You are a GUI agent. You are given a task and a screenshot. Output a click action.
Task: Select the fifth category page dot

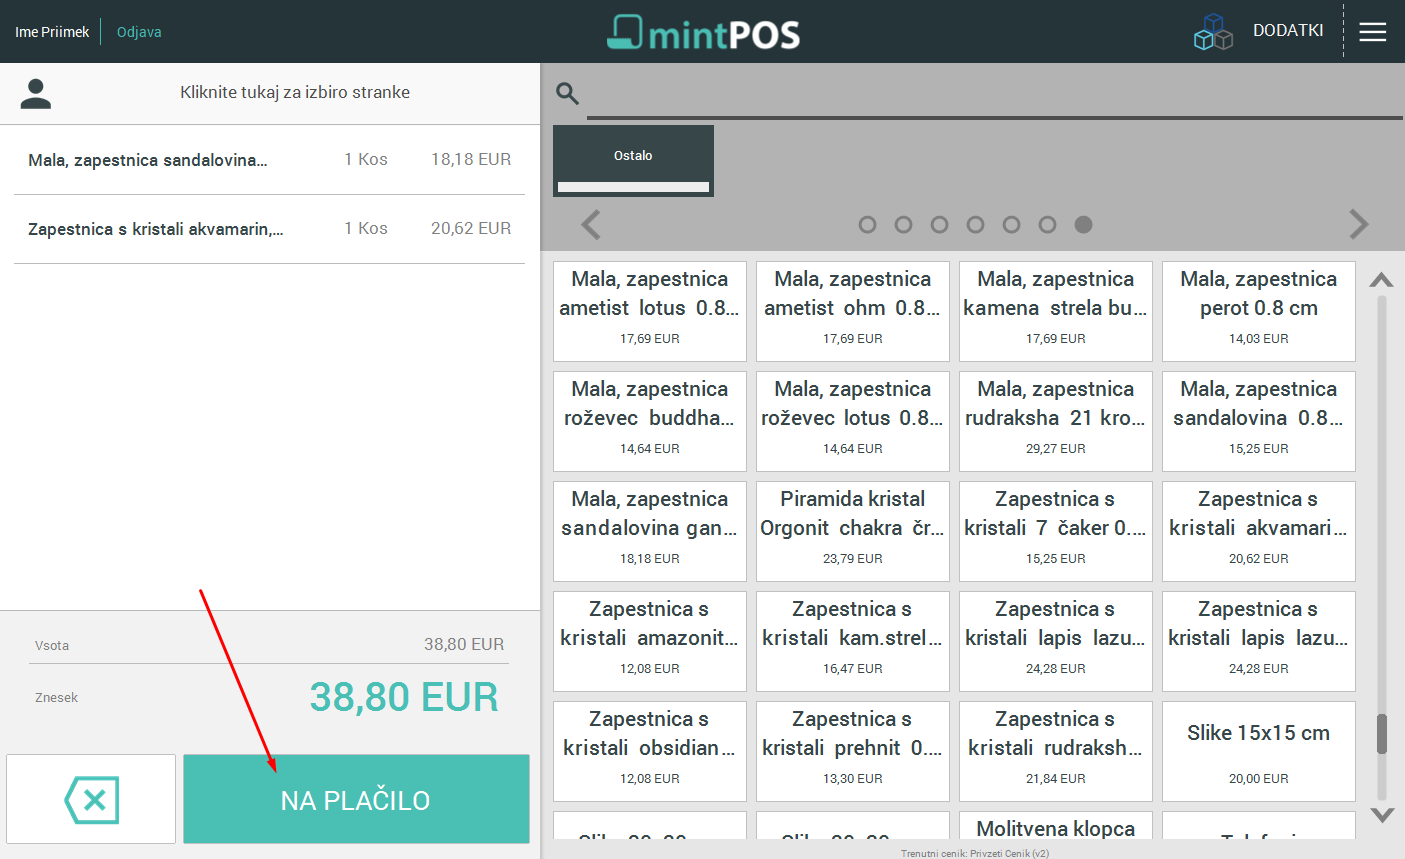(1011, 225)
